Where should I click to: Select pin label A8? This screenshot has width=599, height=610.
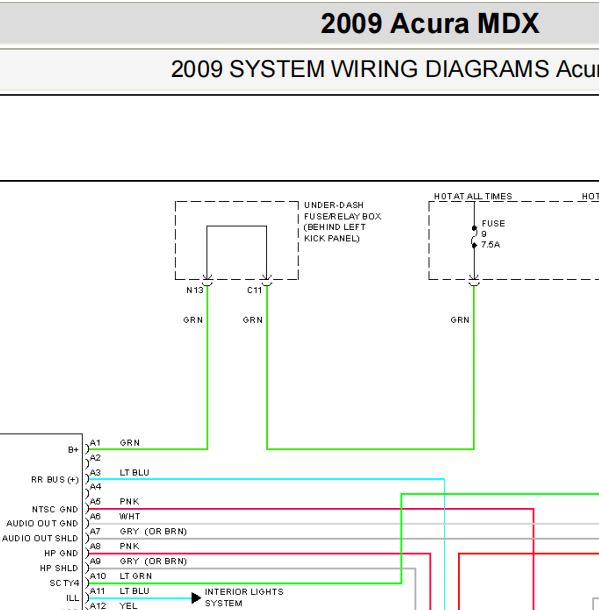click(95, 546)
